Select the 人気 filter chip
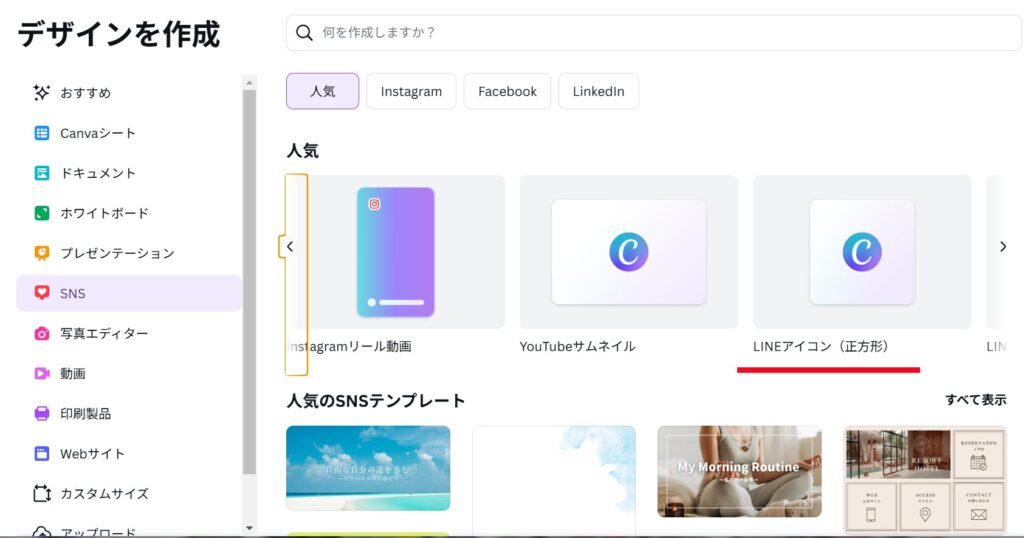This screenshot has width=1024, height=538. (323, 91)
